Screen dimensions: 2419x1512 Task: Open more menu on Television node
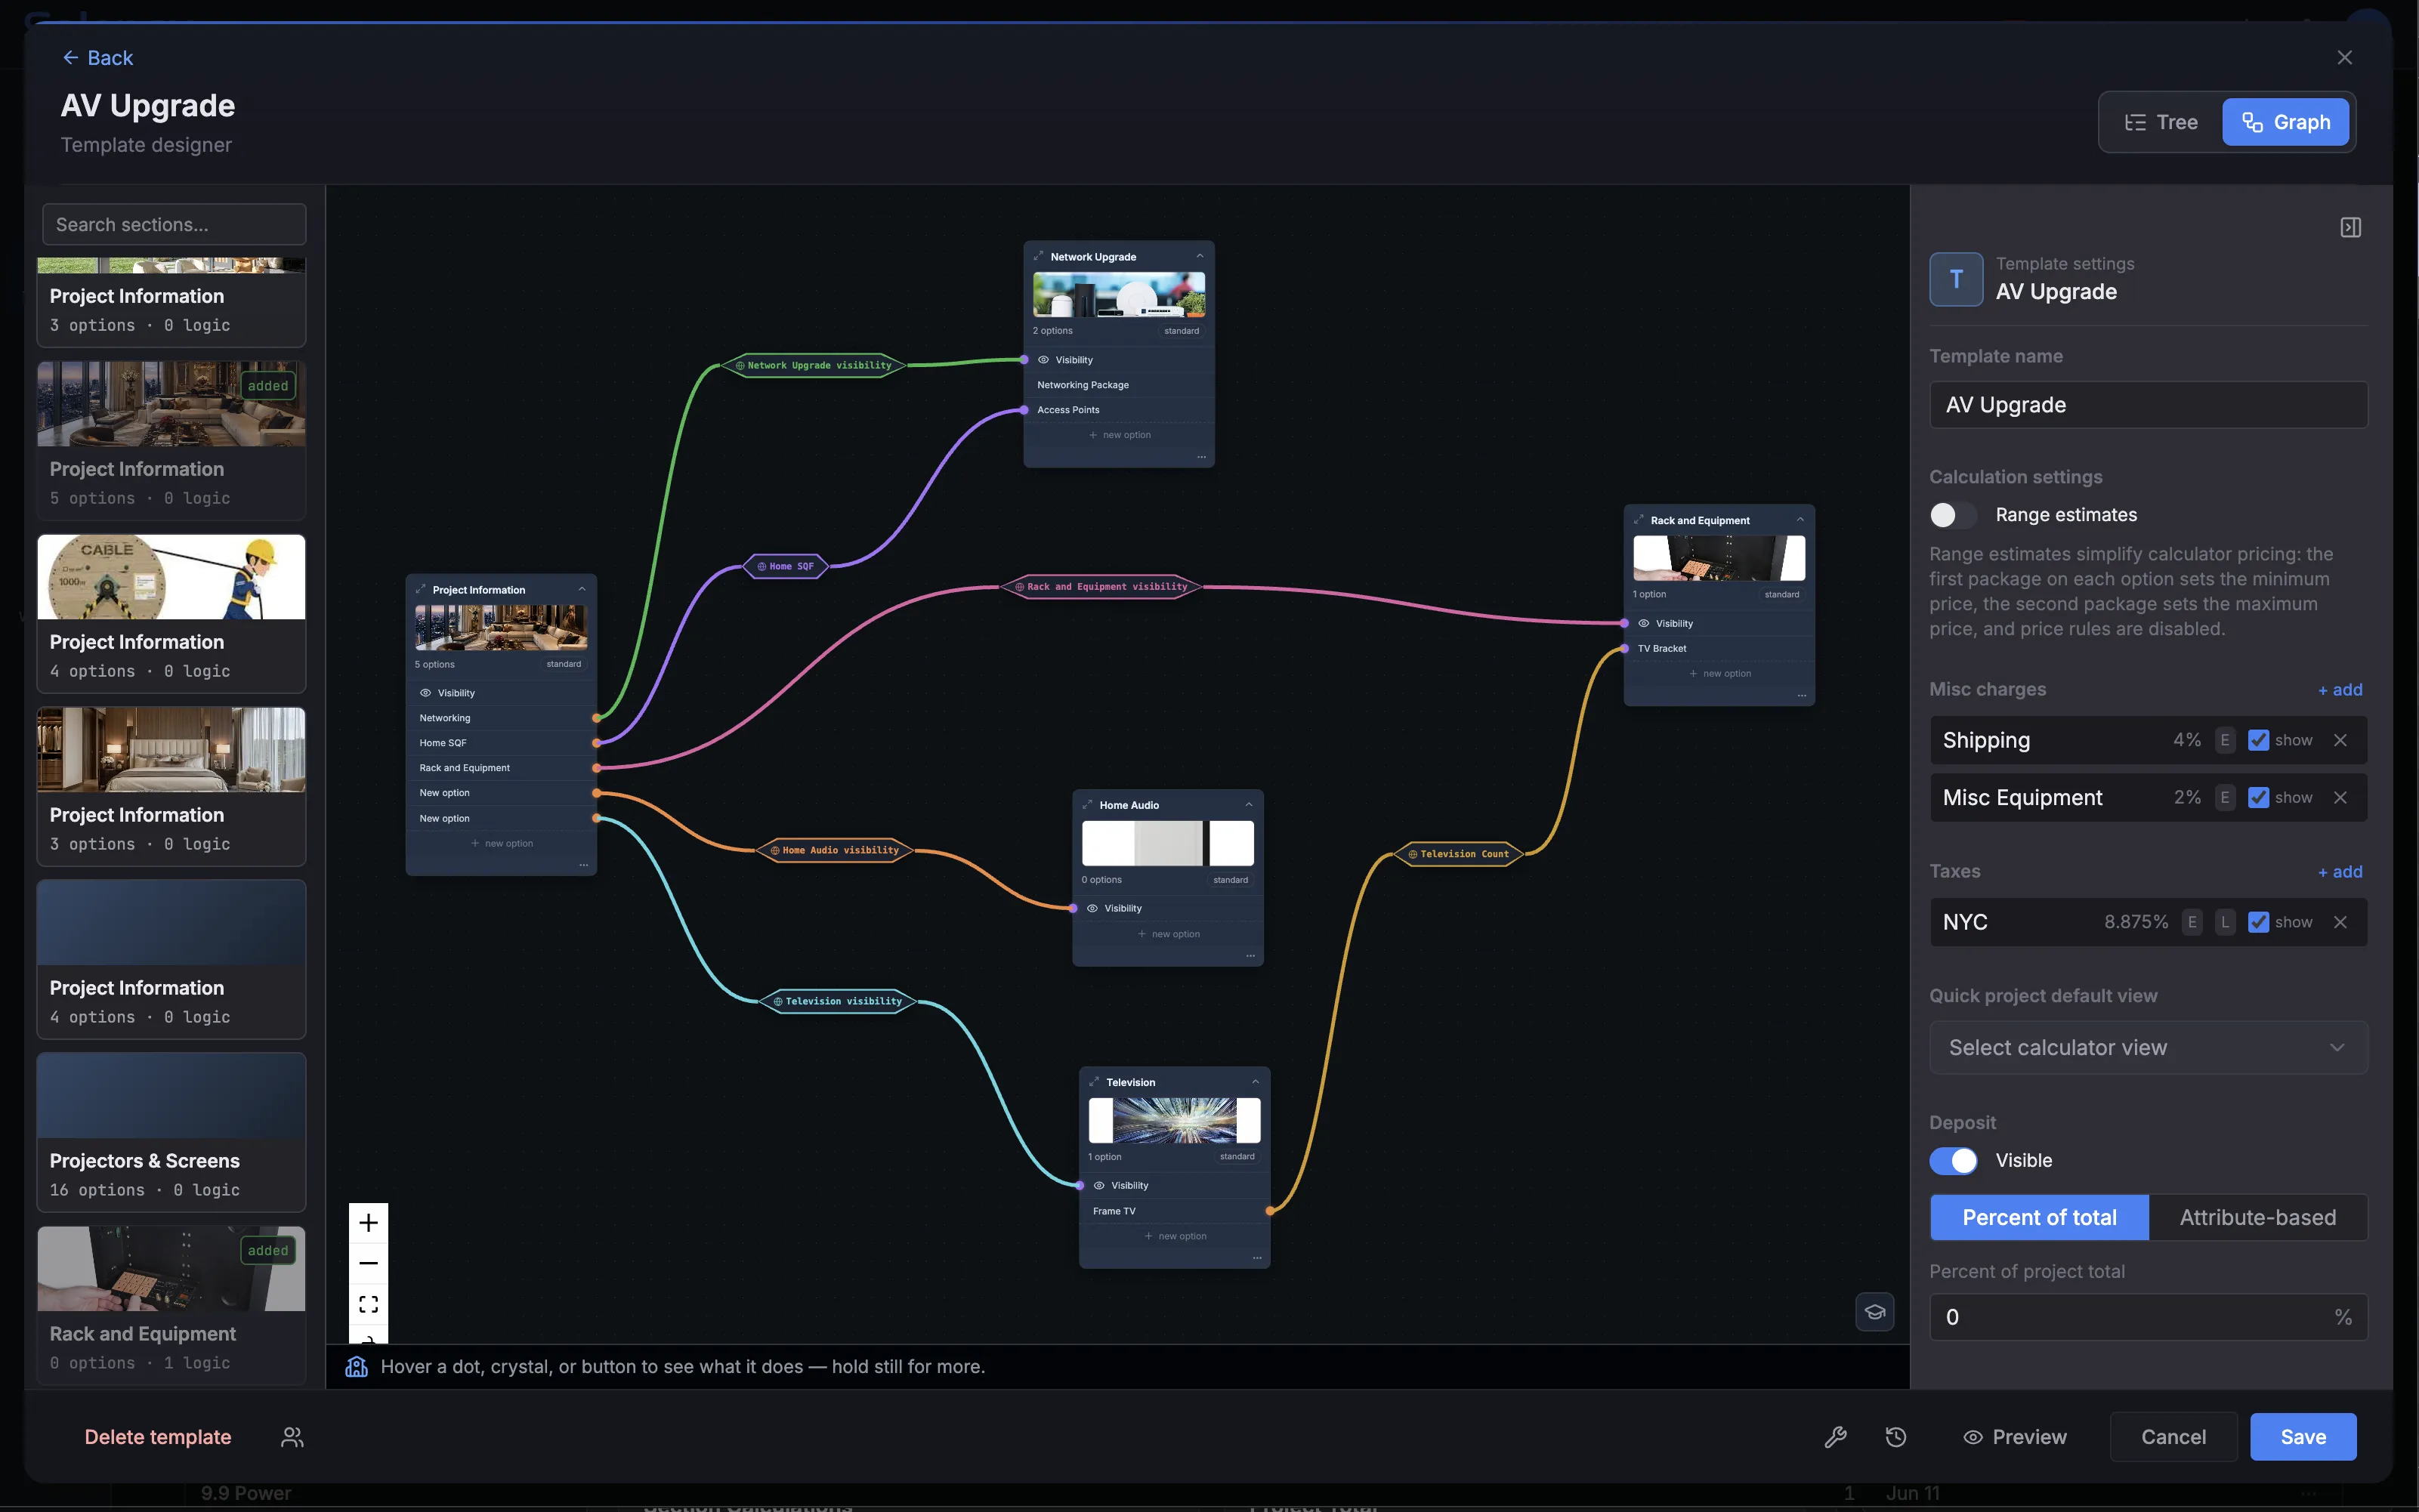[1257, 1258]
